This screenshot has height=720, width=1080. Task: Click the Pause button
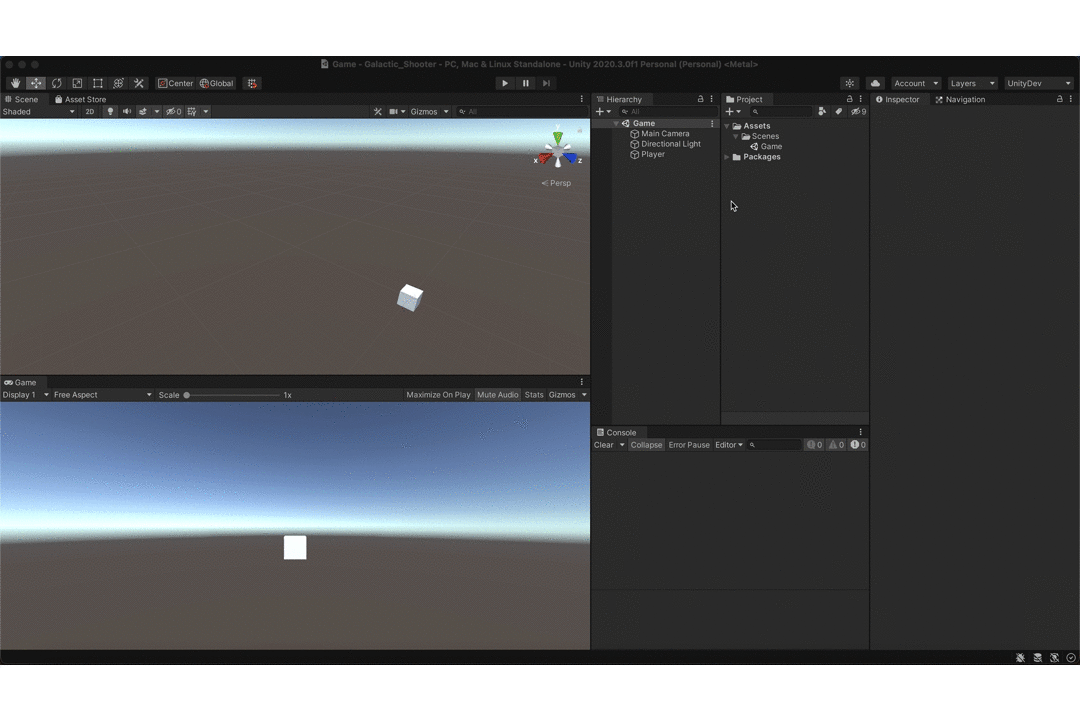(x=526, y=83)
